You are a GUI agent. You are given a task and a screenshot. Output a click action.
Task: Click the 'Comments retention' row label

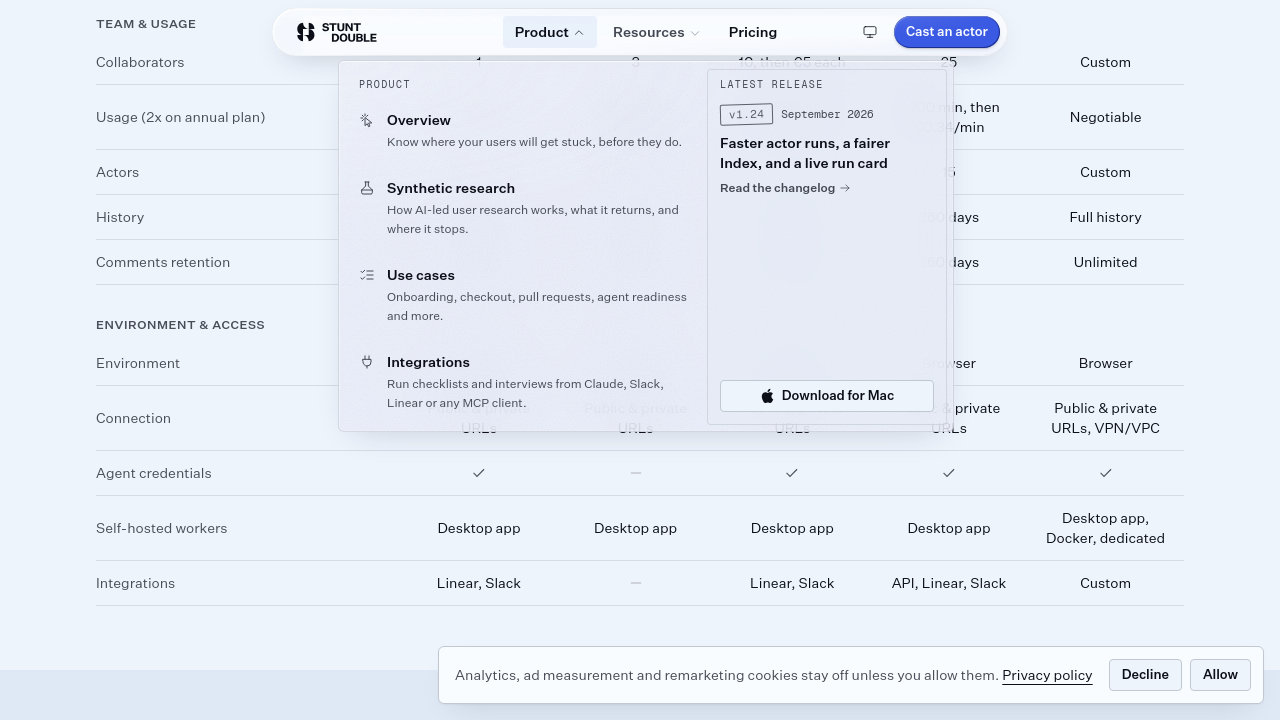163,262
